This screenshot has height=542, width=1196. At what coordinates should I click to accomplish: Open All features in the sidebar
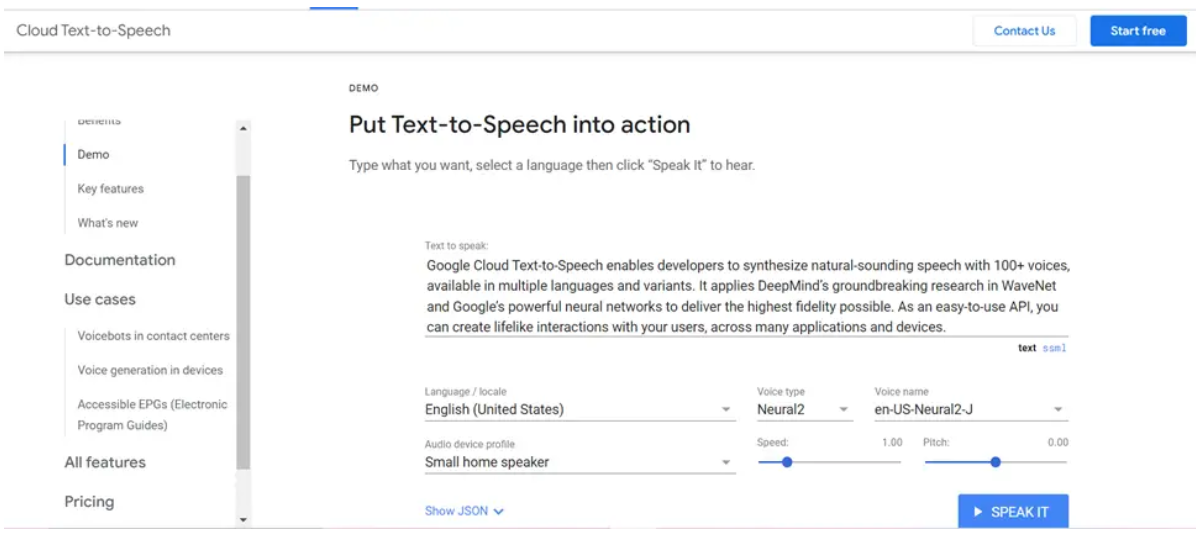(x=104, y=462)
